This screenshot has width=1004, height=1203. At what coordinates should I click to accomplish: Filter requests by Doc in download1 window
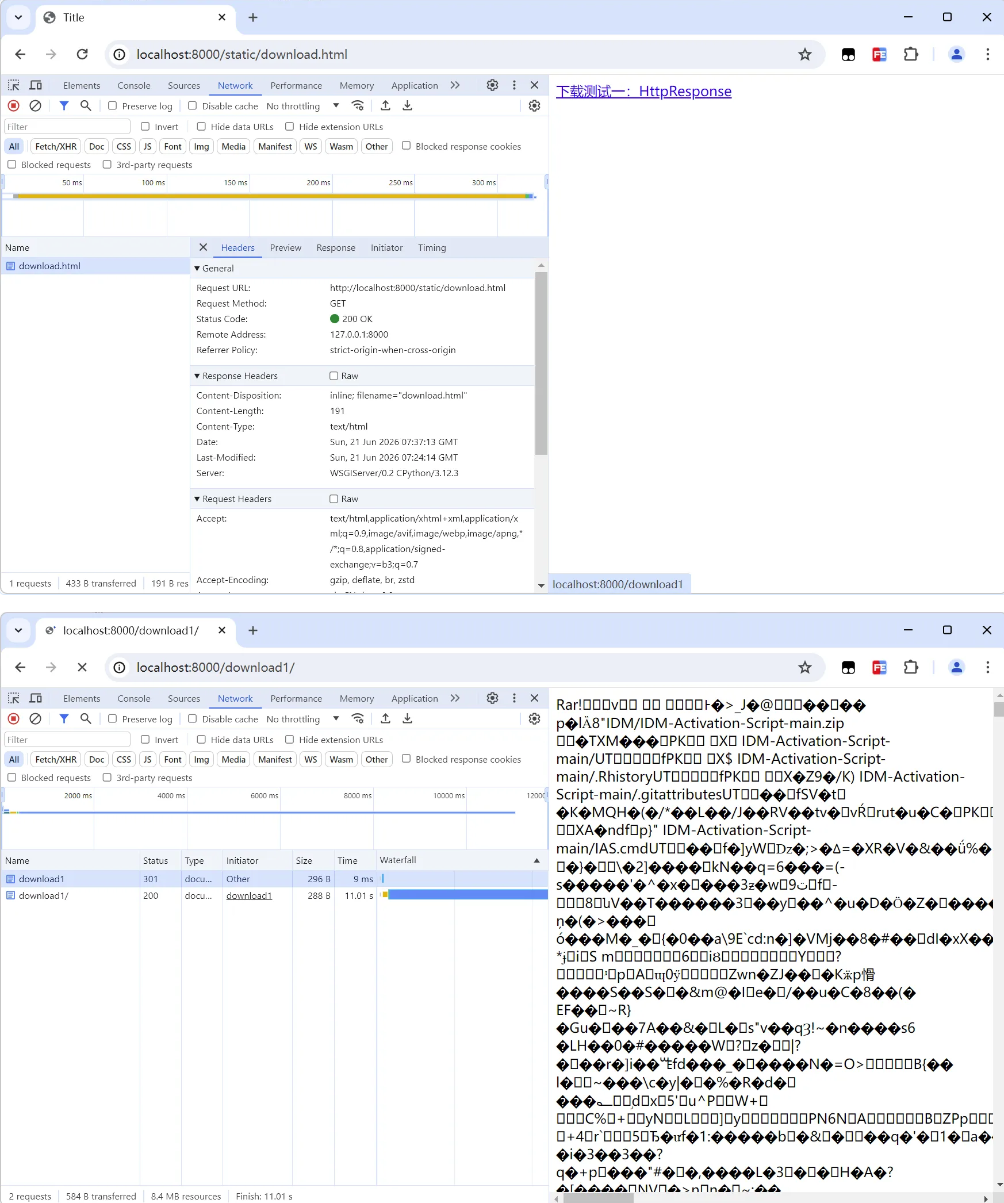pyautogui.click(x=97, y=759)
